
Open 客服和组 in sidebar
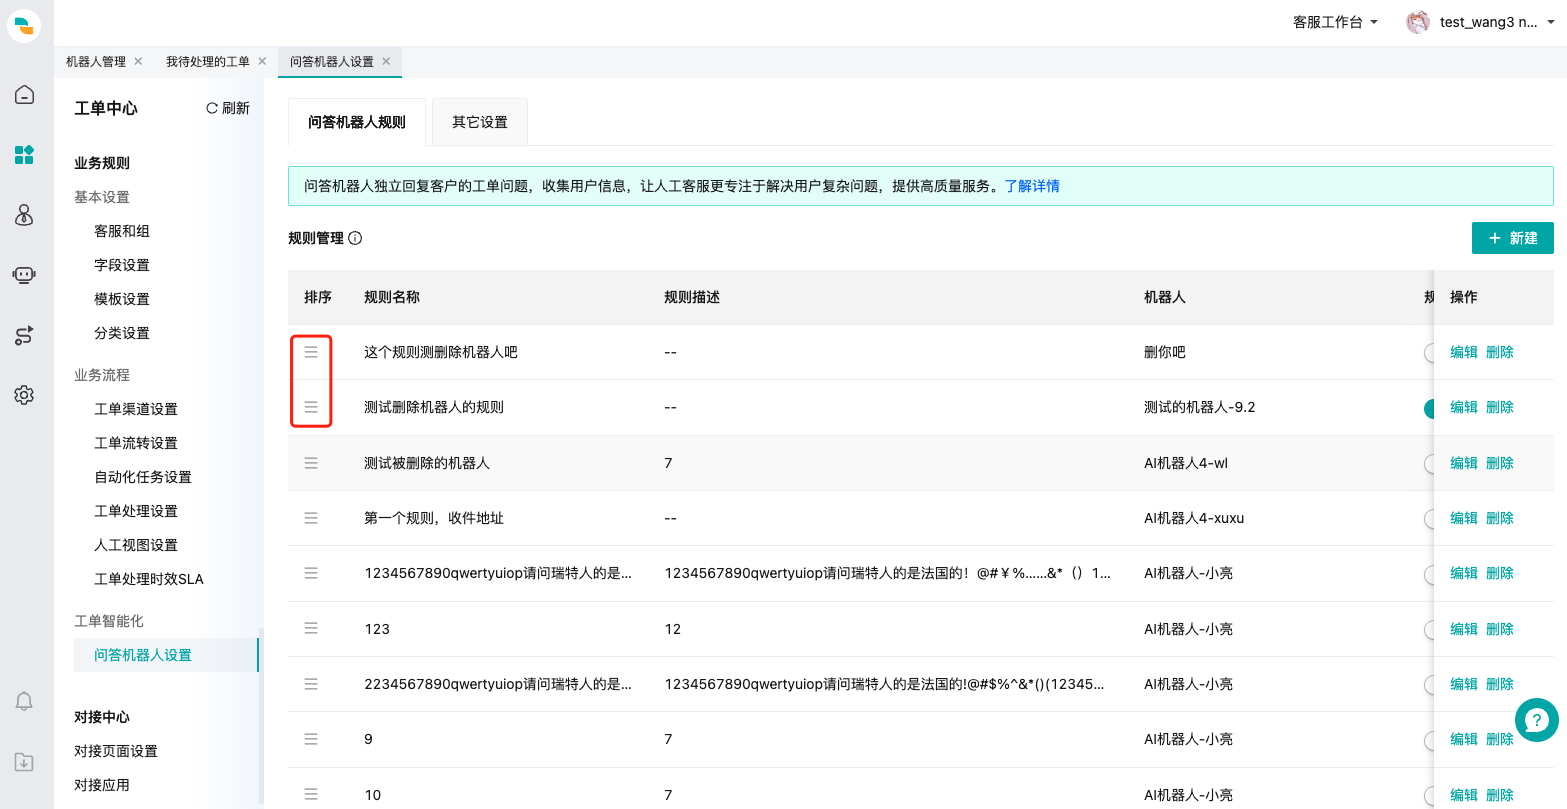tap(122, 231)
